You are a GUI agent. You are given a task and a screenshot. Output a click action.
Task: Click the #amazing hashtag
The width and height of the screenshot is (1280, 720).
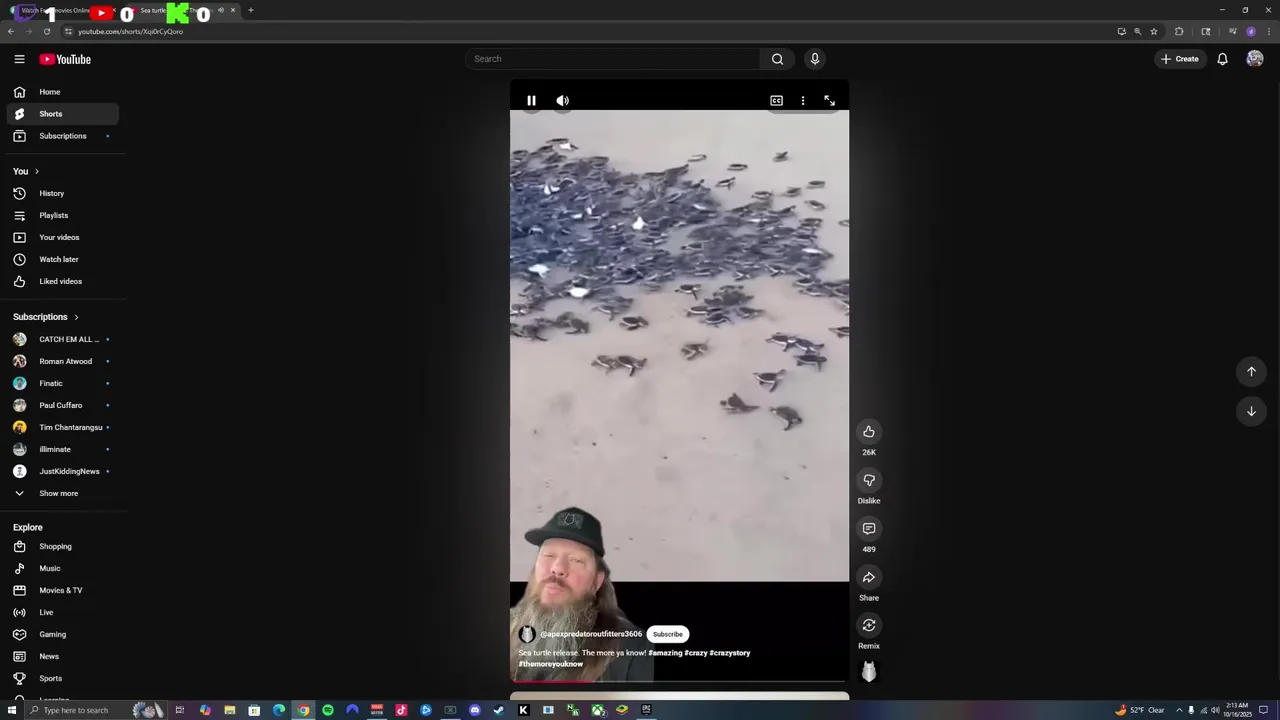tap(665, 653)
